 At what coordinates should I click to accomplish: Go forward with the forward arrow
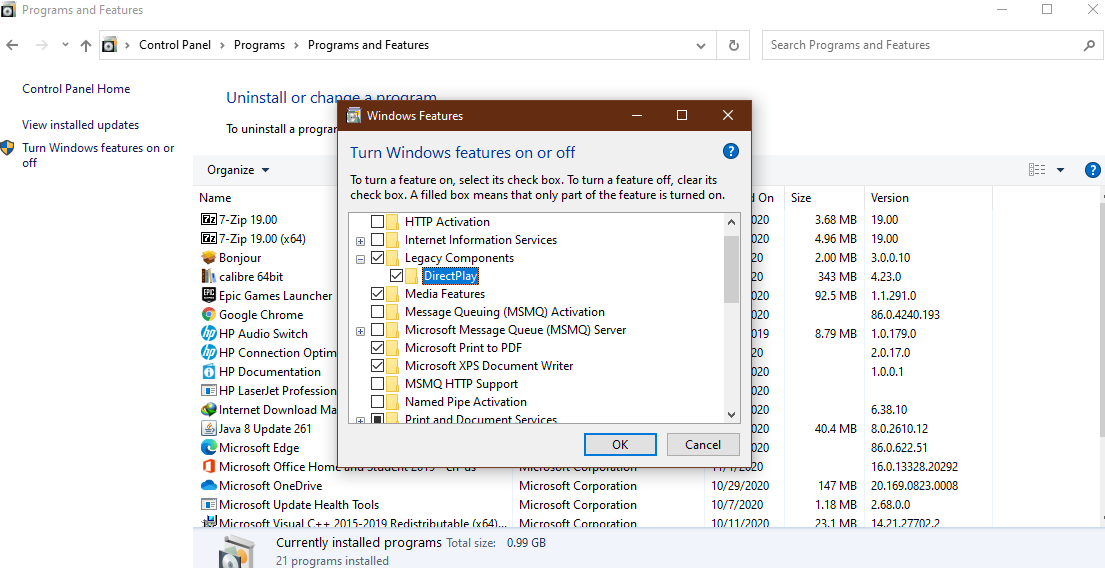(x=42, y=45)
